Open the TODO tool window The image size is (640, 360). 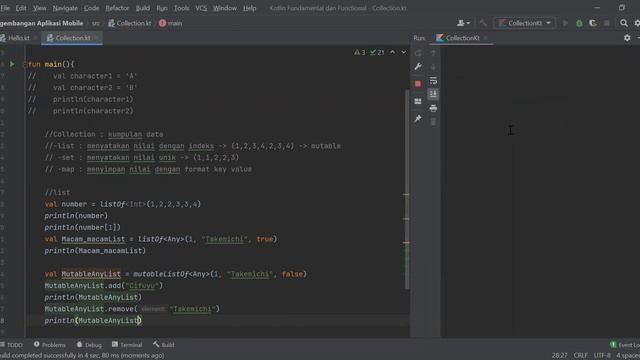[x=12, y=345]
